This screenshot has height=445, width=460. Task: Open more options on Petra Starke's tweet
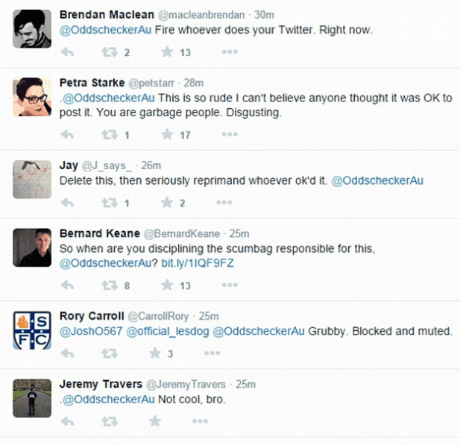coord(230,134)
